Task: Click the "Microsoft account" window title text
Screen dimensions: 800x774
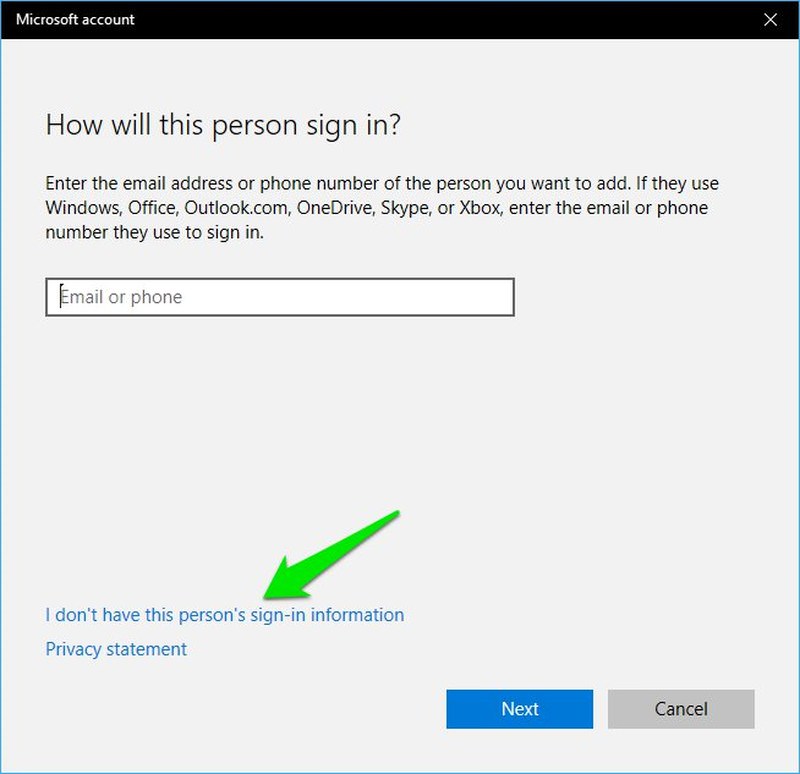Action: tap(75, 19)
